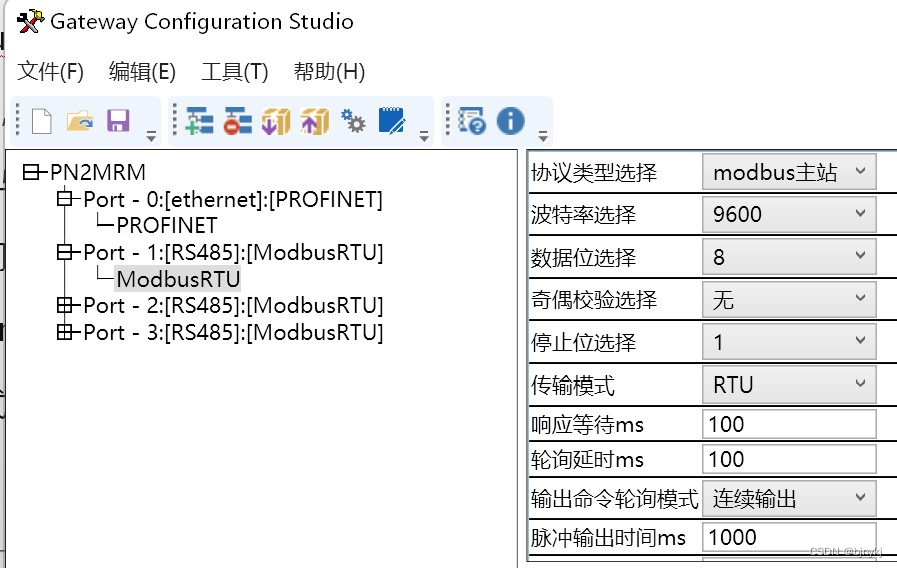The height and width of the screenshot is (568, 897).
Task: Click the 奇偶校验选择 label
Action: 594,300
